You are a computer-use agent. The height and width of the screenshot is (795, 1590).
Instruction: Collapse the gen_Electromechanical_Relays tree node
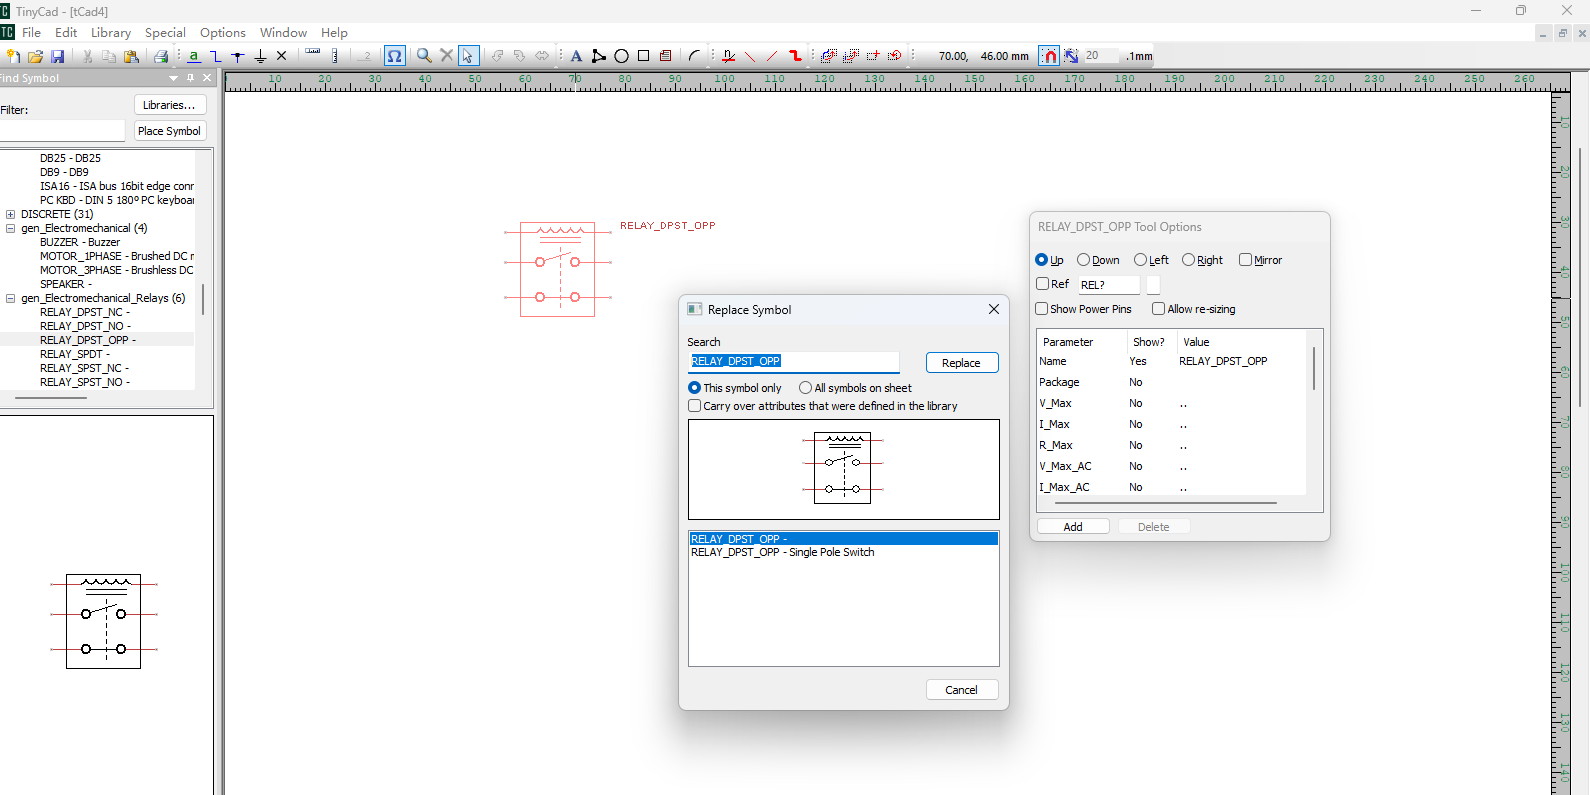click(x=10, y=298)
